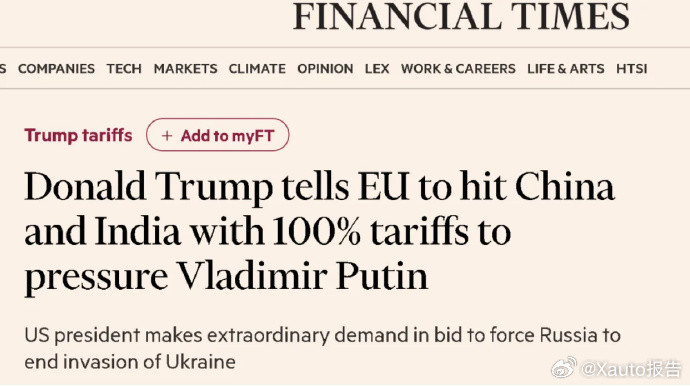Click the plus icon in Add to myFT
Viewport: 690px width, 386px height.
tap(167, 136)
